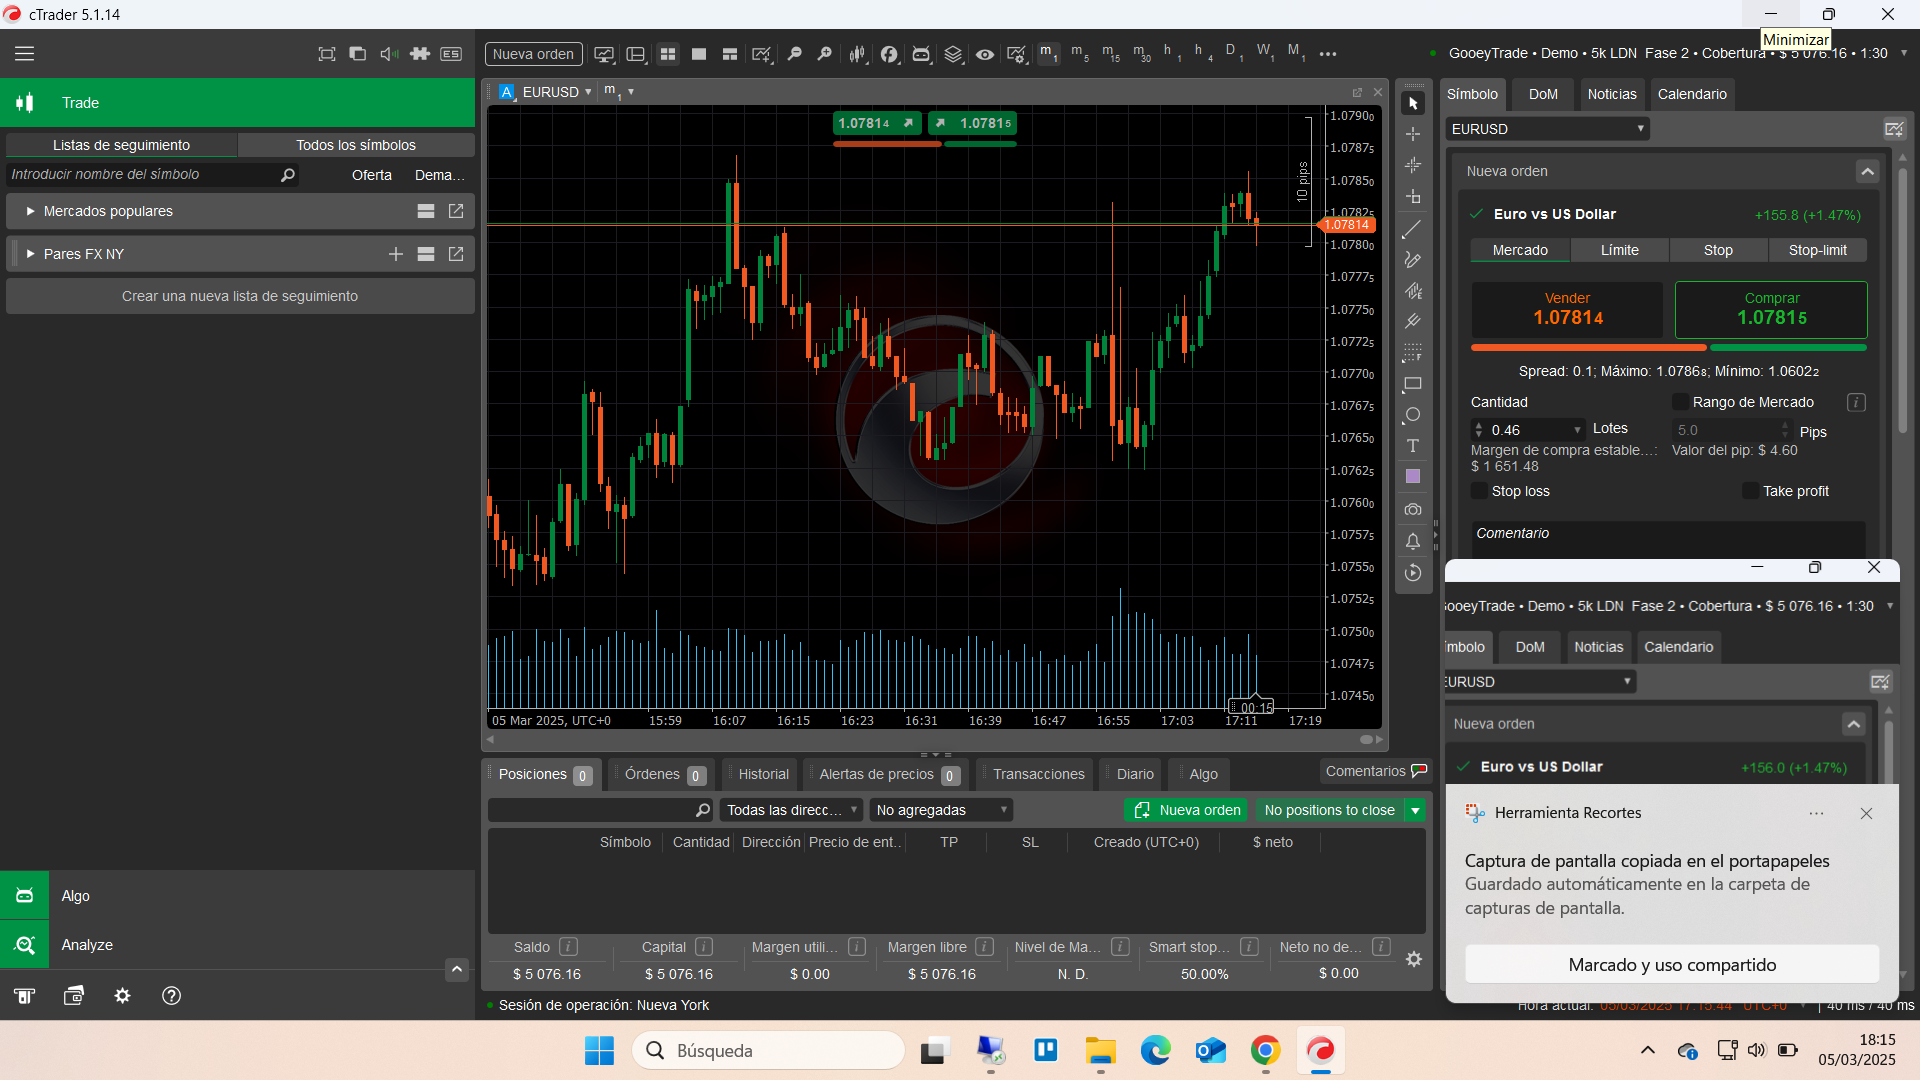This screenshot has height=1080, width=1920.
Task: Select the m5 timeframe
Action: click(x=1079, y=53)
